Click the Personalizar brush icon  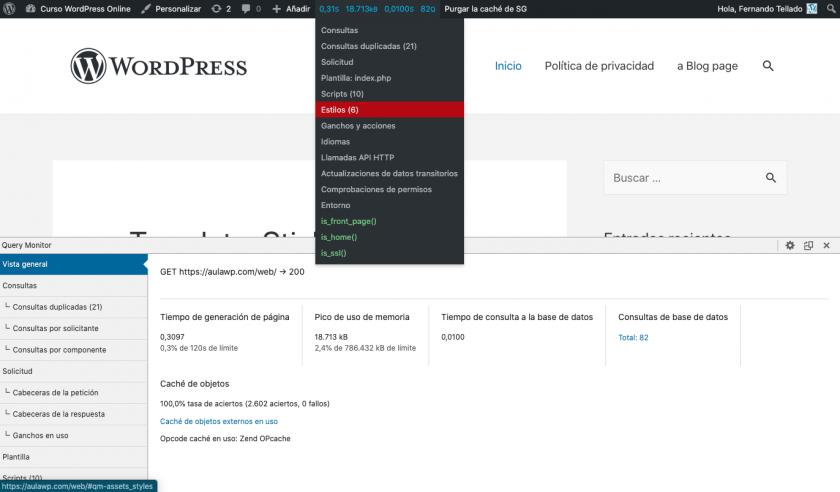pyautogui.click(x=147, y=8)
